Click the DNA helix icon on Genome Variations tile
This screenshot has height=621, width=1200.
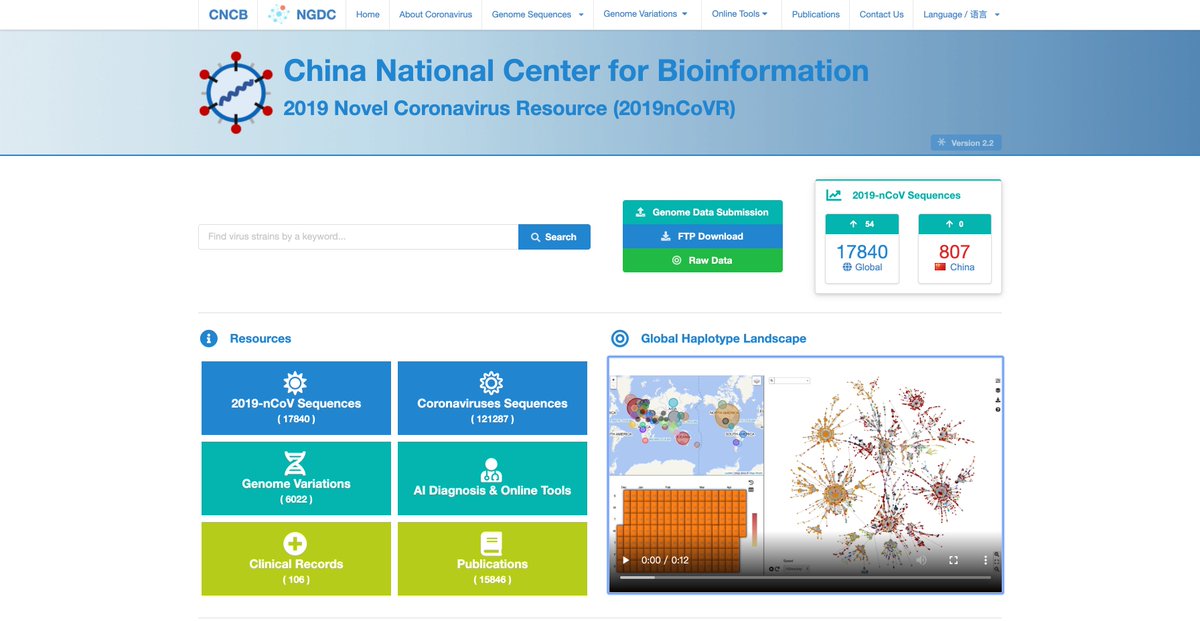pos(295,463)
